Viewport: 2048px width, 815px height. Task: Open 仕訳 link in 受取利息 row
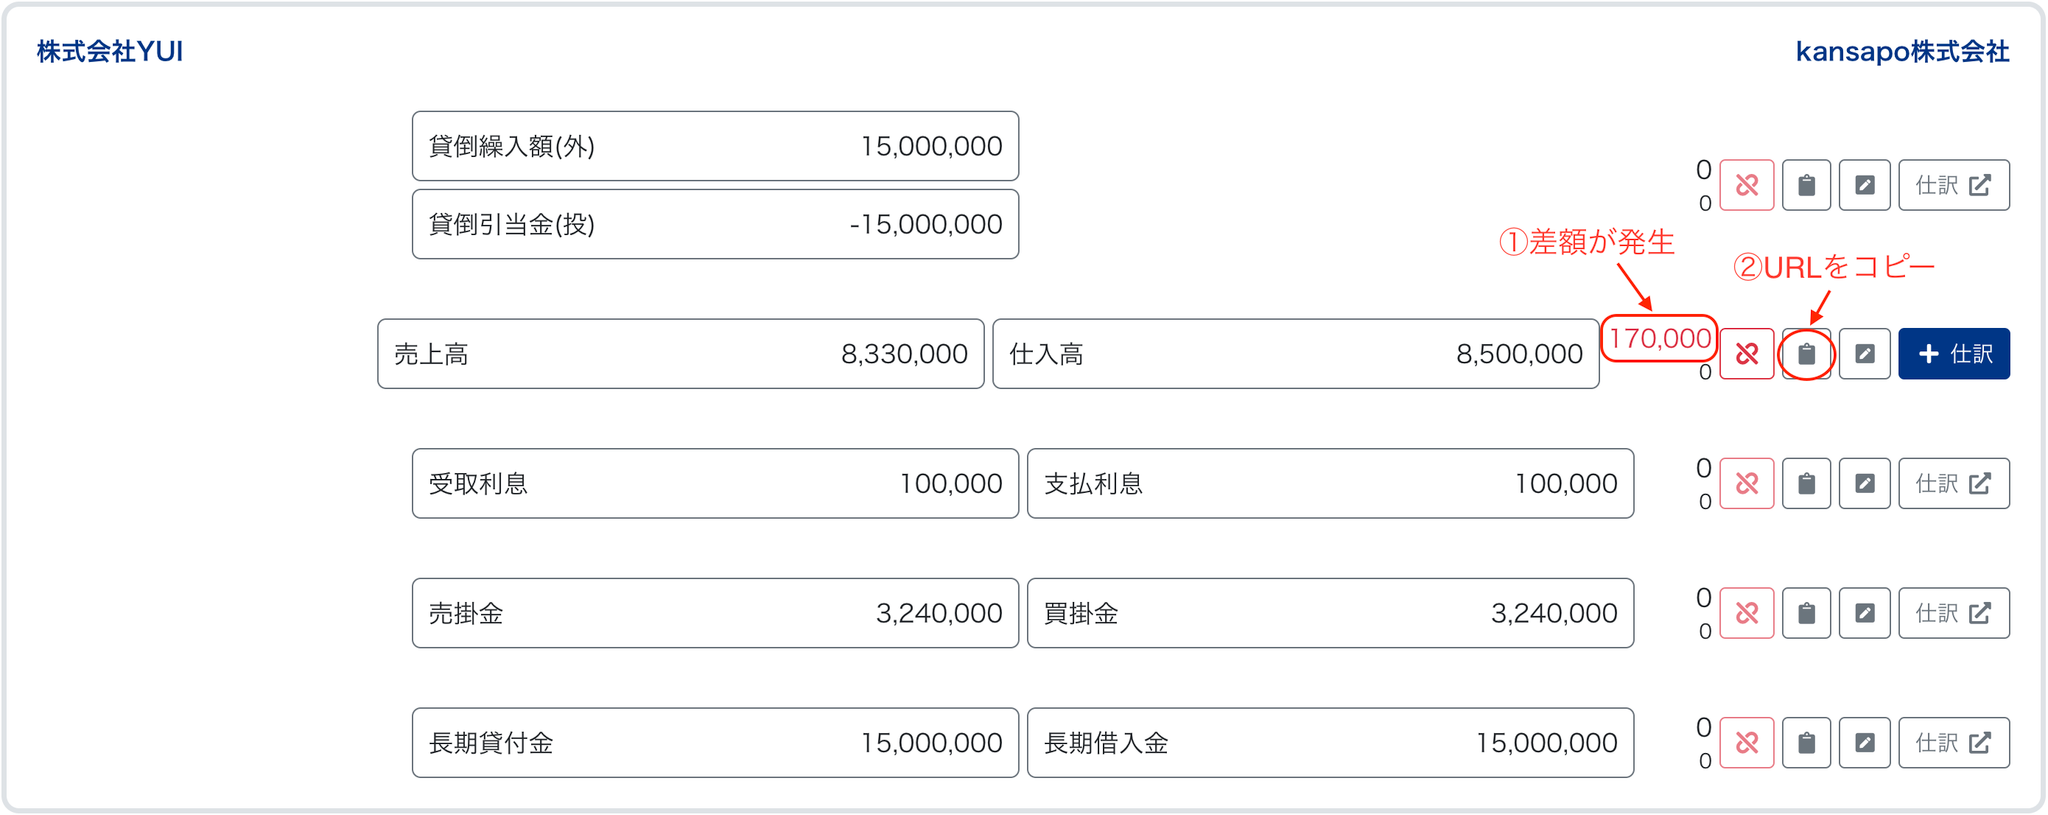click(1953, 484)
